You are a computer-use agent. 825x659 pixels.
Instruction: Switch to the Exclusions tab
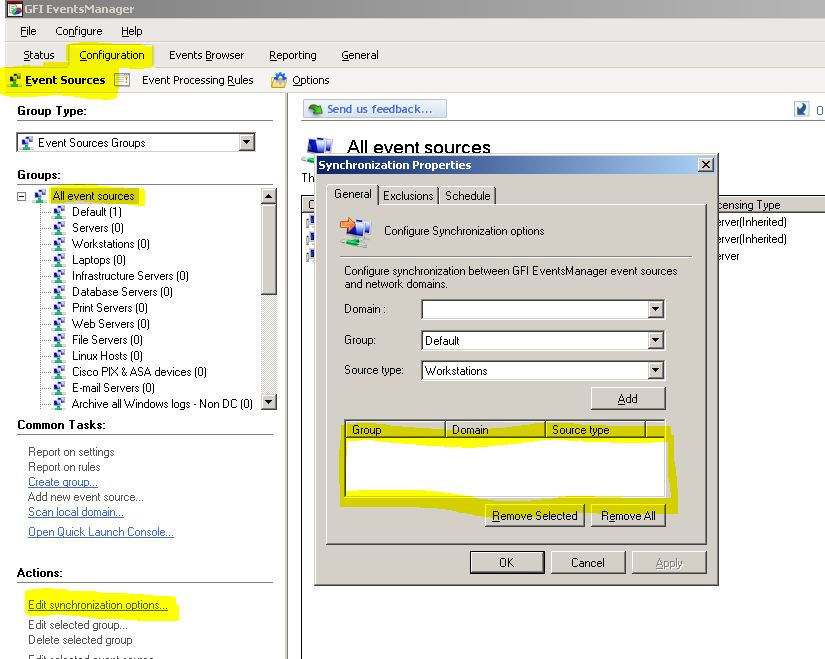(408, 196)
